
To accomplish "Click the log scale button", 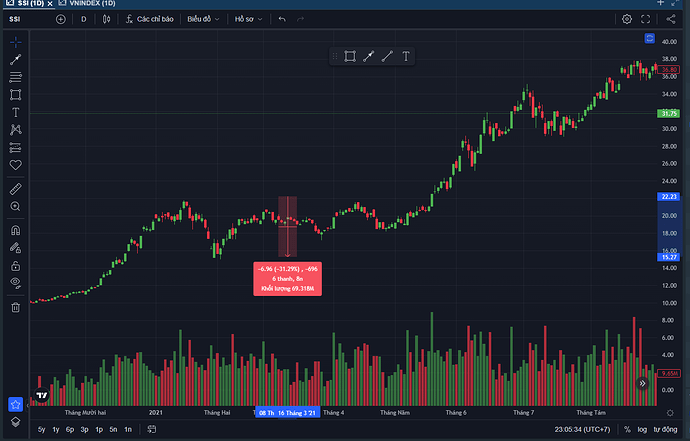I will pyautogui.click(x=641, y=429).
